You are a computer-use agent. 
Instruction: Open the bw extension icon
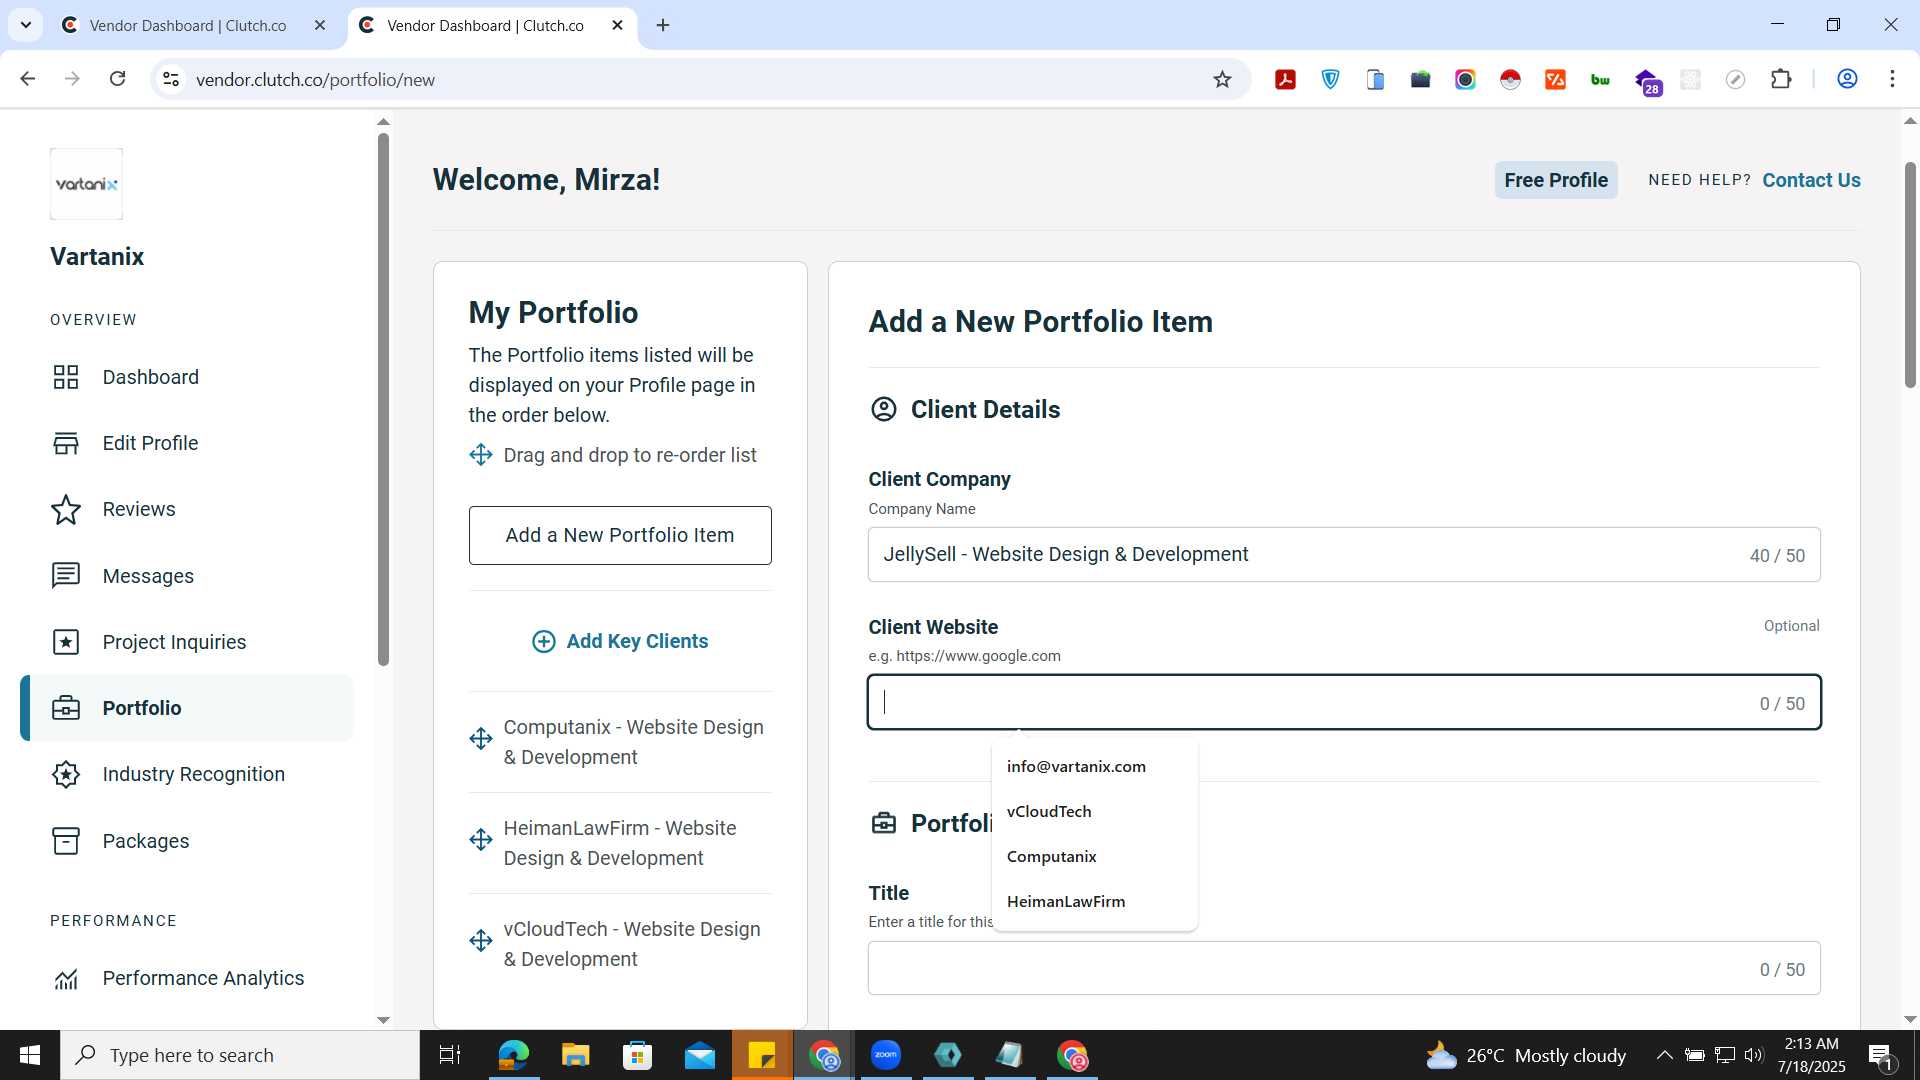[1600, 79]
